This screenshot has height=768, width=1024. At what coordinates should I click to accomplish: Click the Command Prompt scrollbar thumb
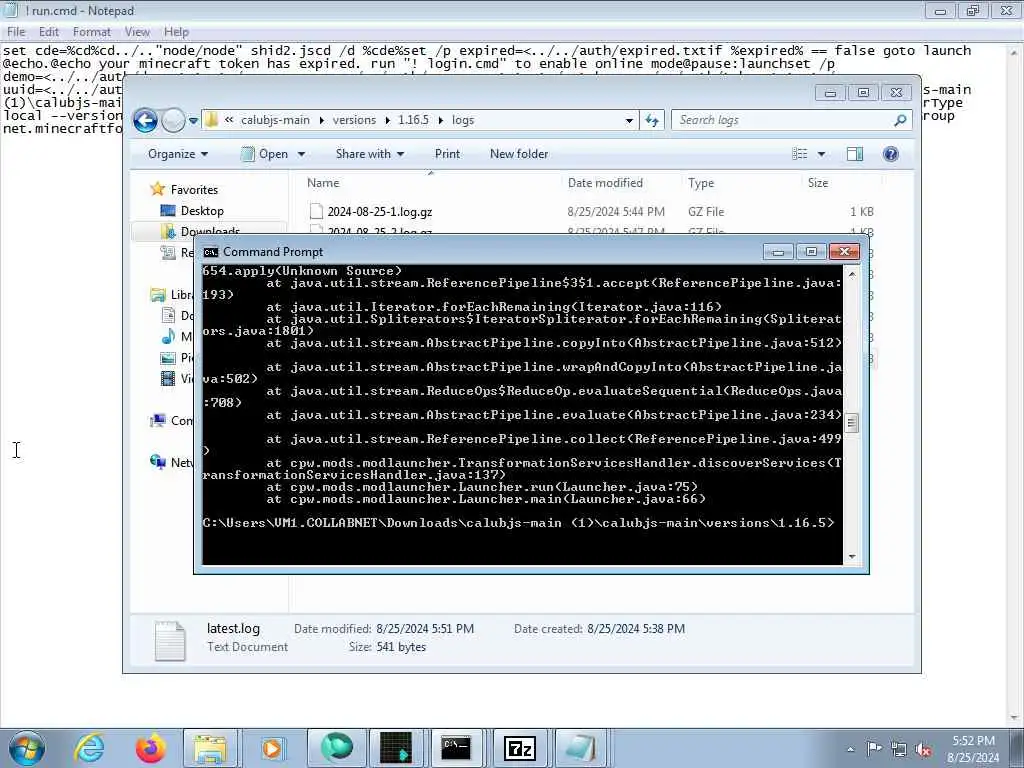click(x=852, y=423)
